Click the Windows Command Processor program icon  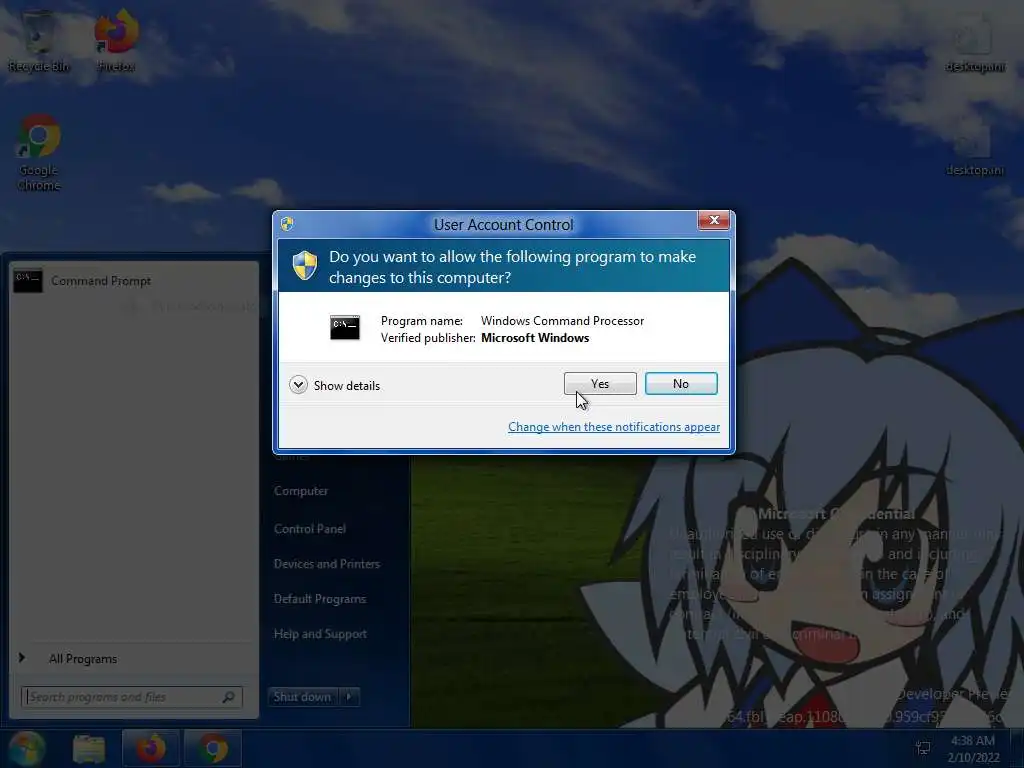(344, 327)
